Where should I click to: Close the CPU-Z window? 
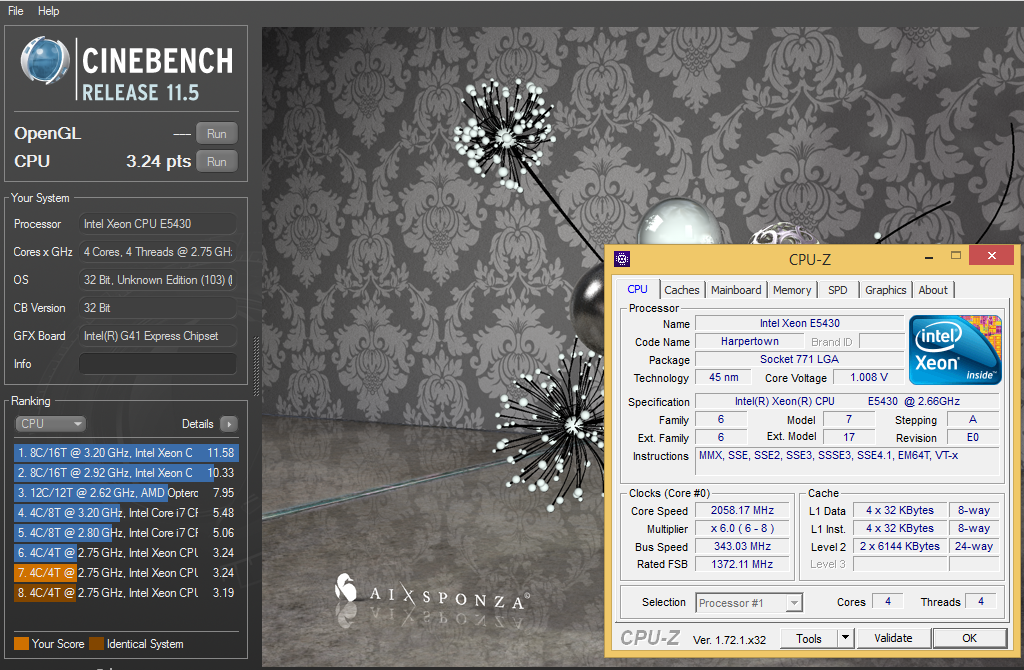[x=991, y=255]
